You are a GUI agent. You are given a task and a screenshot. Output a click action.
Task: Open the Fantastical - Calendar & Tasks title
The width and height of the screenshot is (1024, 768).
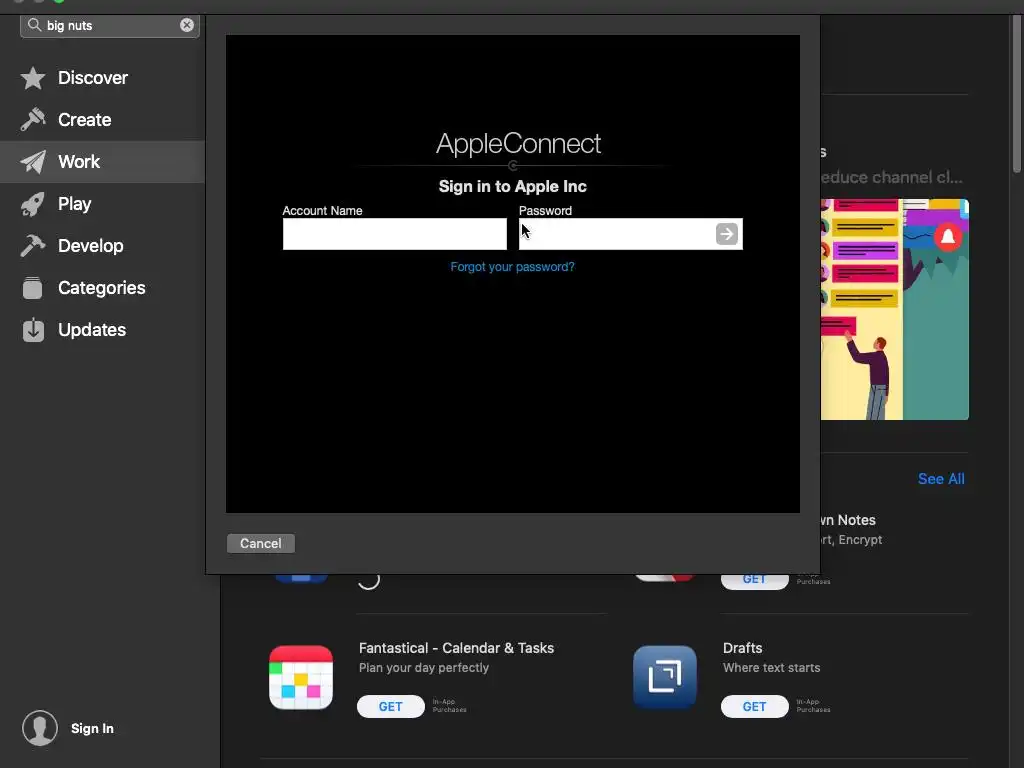pyautogui.click(x=456, y=648)
